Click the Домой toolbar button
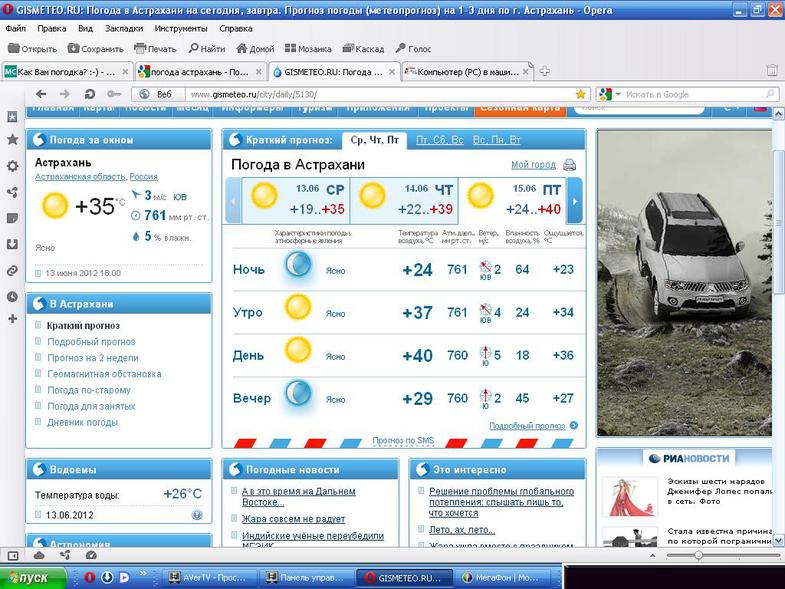The image size is (785, 589). [255, 49]
